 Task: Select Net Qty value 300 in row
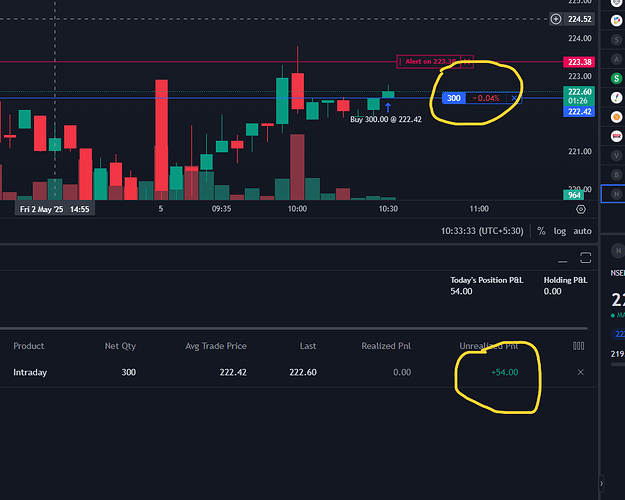pyautogui.click(x=128, y=372)
